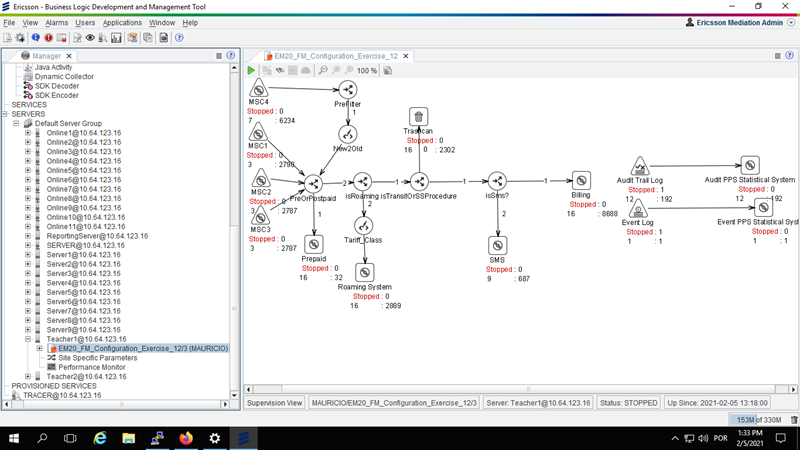The image size is (800, 450).
Task: Select the SMS distributor node
Action: point(497,245)
